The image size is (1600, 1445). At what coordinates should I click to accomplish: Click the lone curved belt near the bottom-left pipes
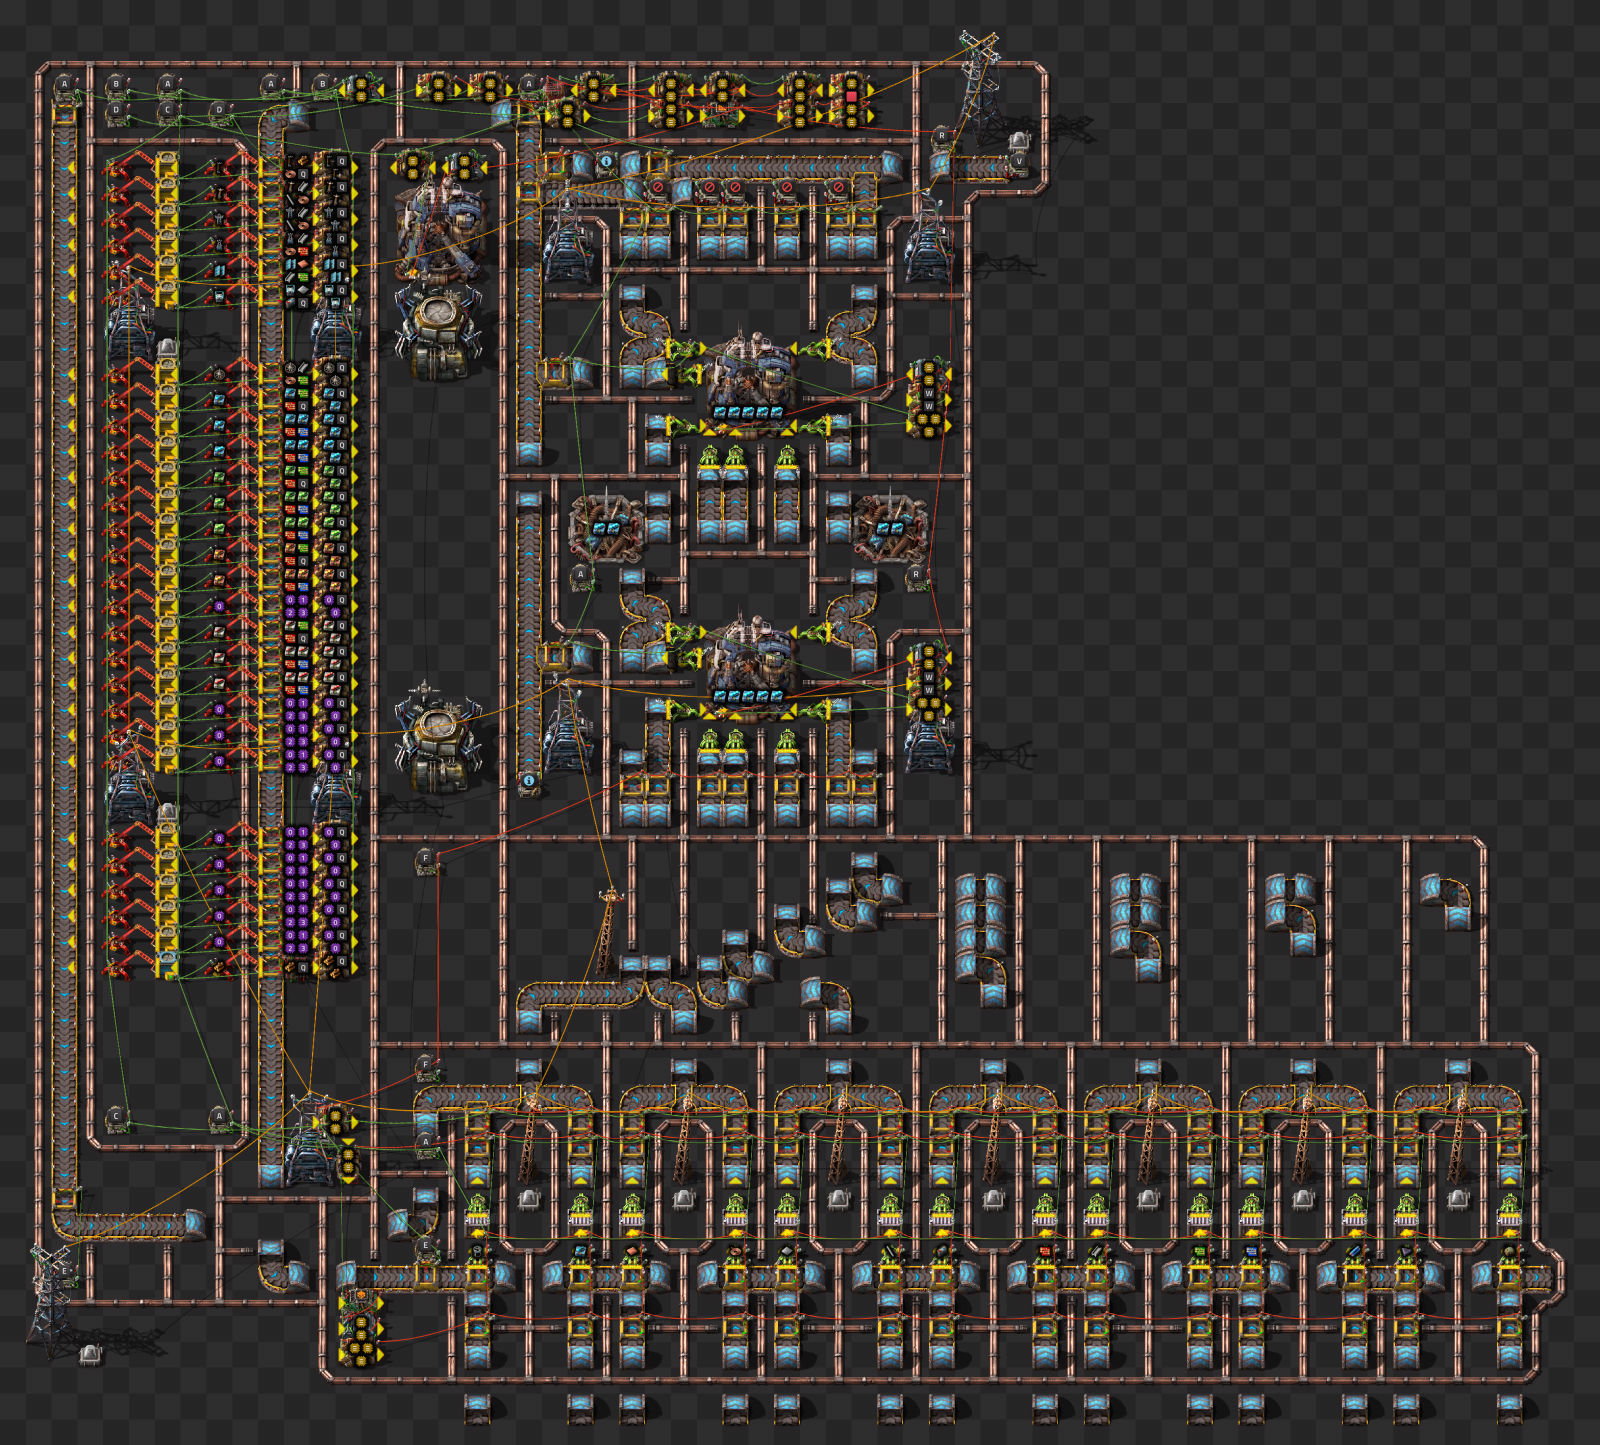tap(283, 1265)
